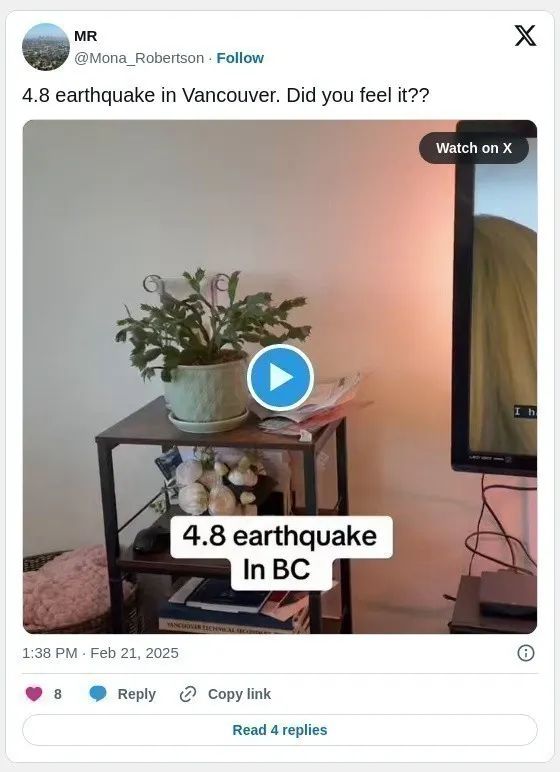Play the earthquake video

[x=280, y=378]
